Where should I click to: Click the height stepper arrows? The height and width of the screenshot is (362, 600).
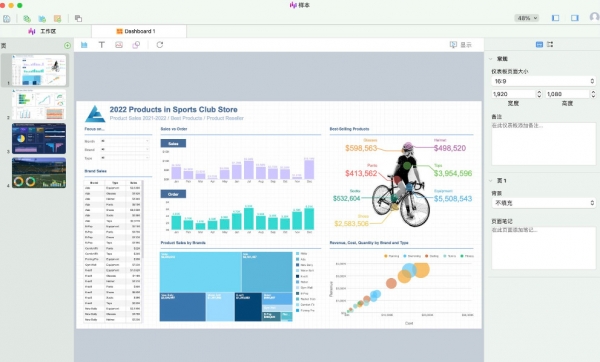pyautogui.click(x=593, y=94)
